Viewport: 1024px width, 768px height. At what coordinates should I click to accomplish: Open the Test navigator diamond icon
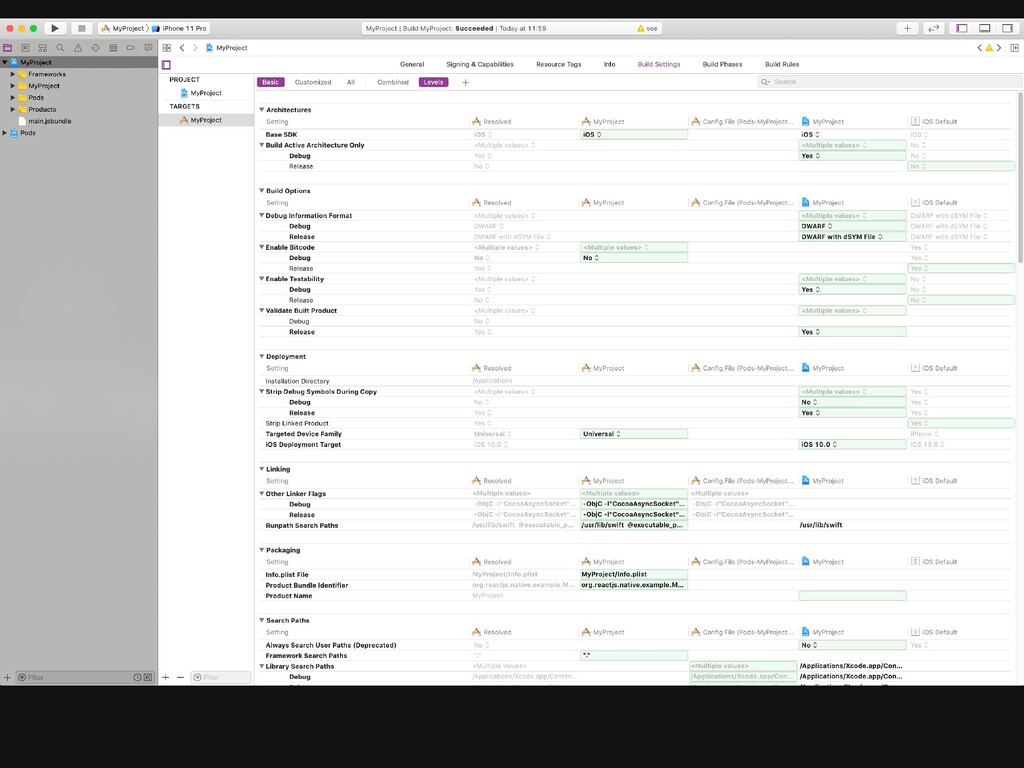click(x=95, y=48)
